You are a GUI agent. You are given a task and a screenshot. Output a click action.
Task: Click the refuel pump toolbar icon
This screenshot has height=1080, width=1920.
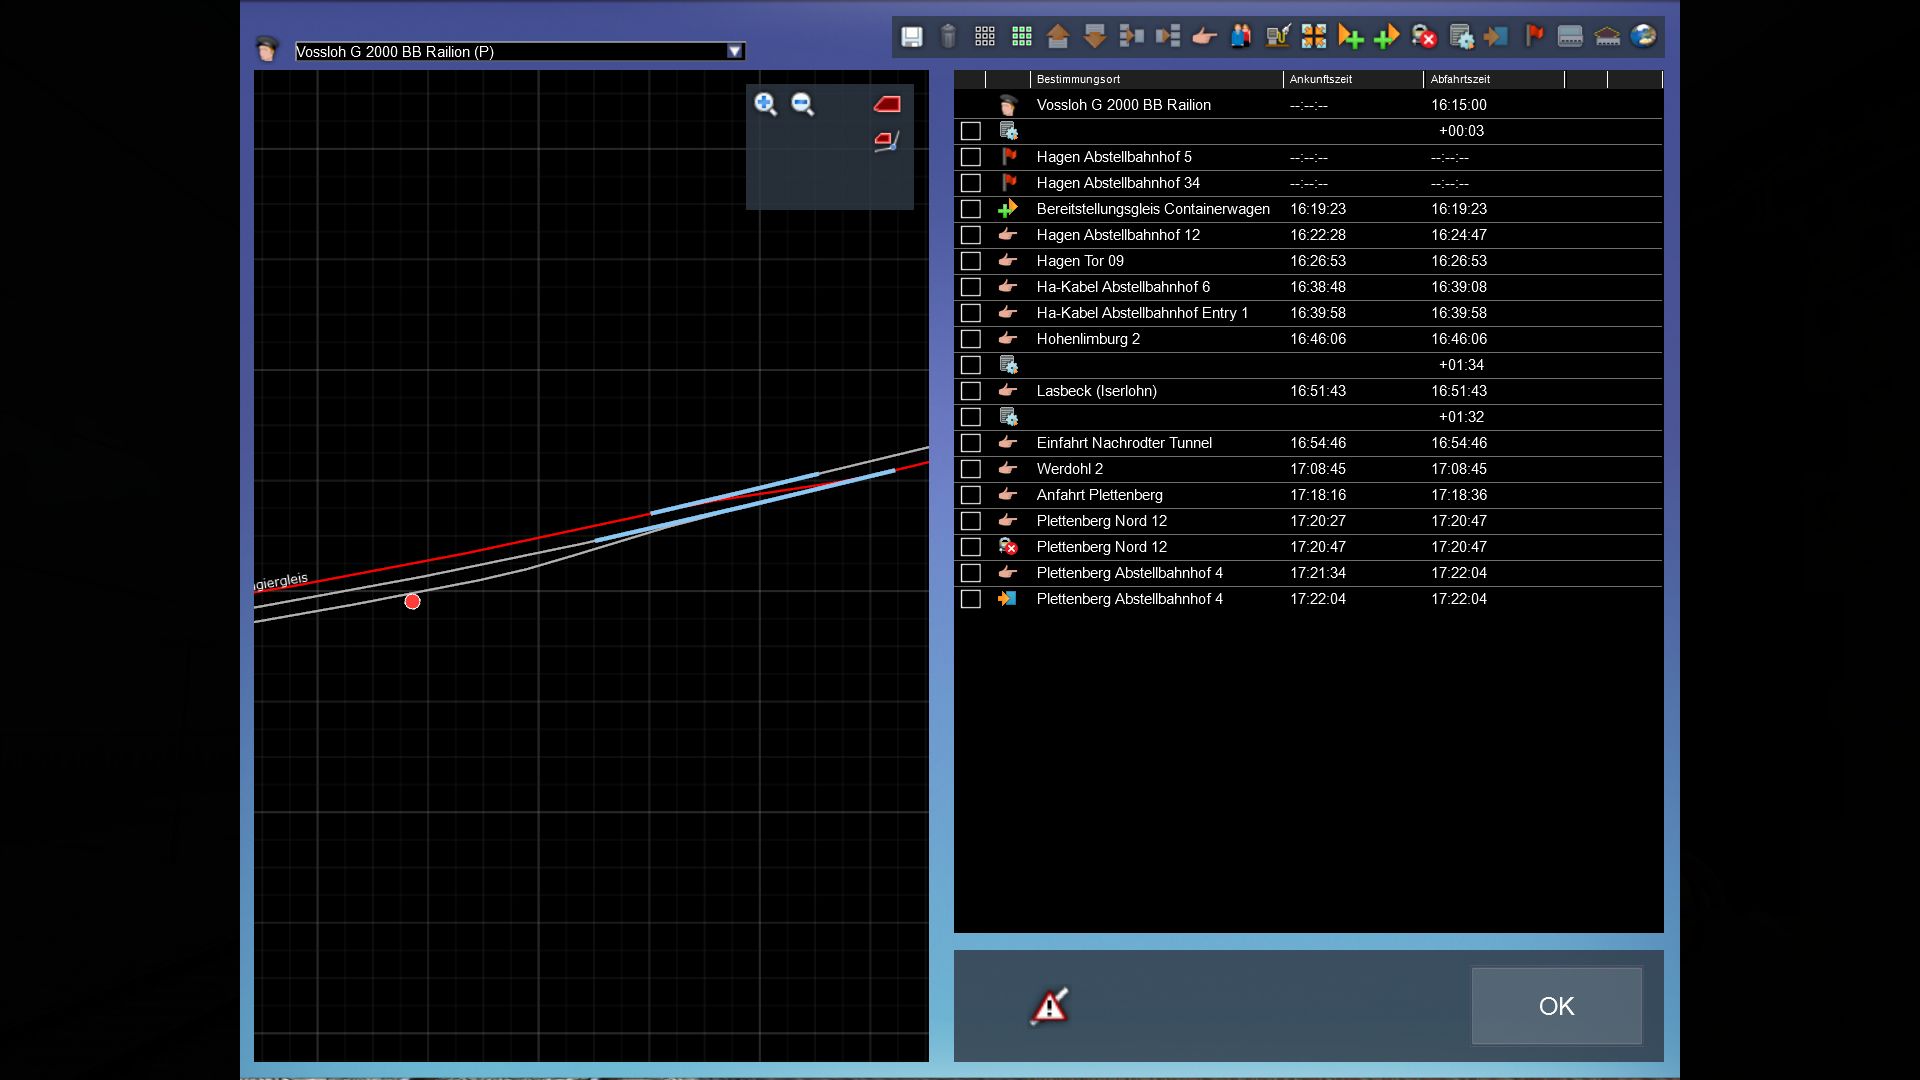click(1277, 37)
